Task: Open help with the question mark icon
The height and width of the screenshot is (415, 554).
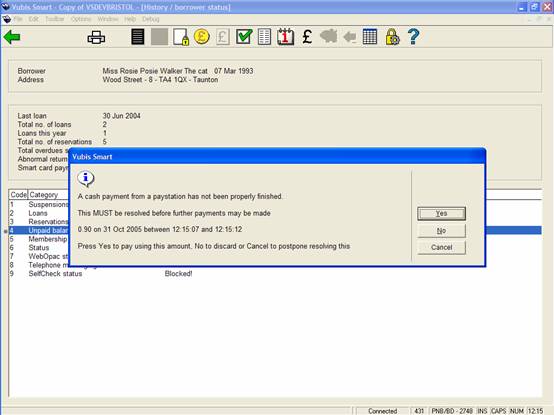Action: (413, 37)
